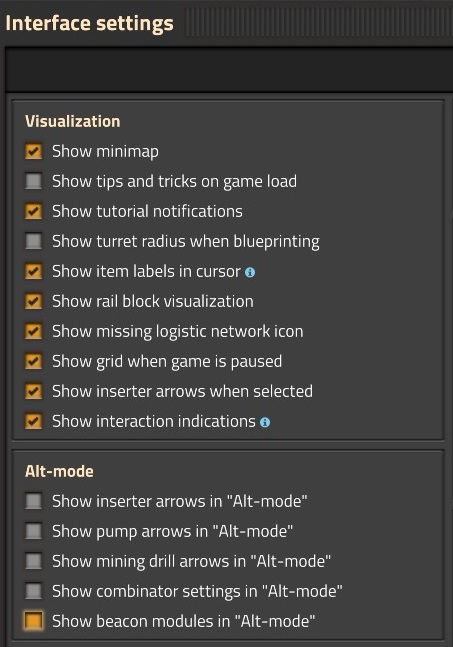Click the Visualization section heading

point(73,121)
